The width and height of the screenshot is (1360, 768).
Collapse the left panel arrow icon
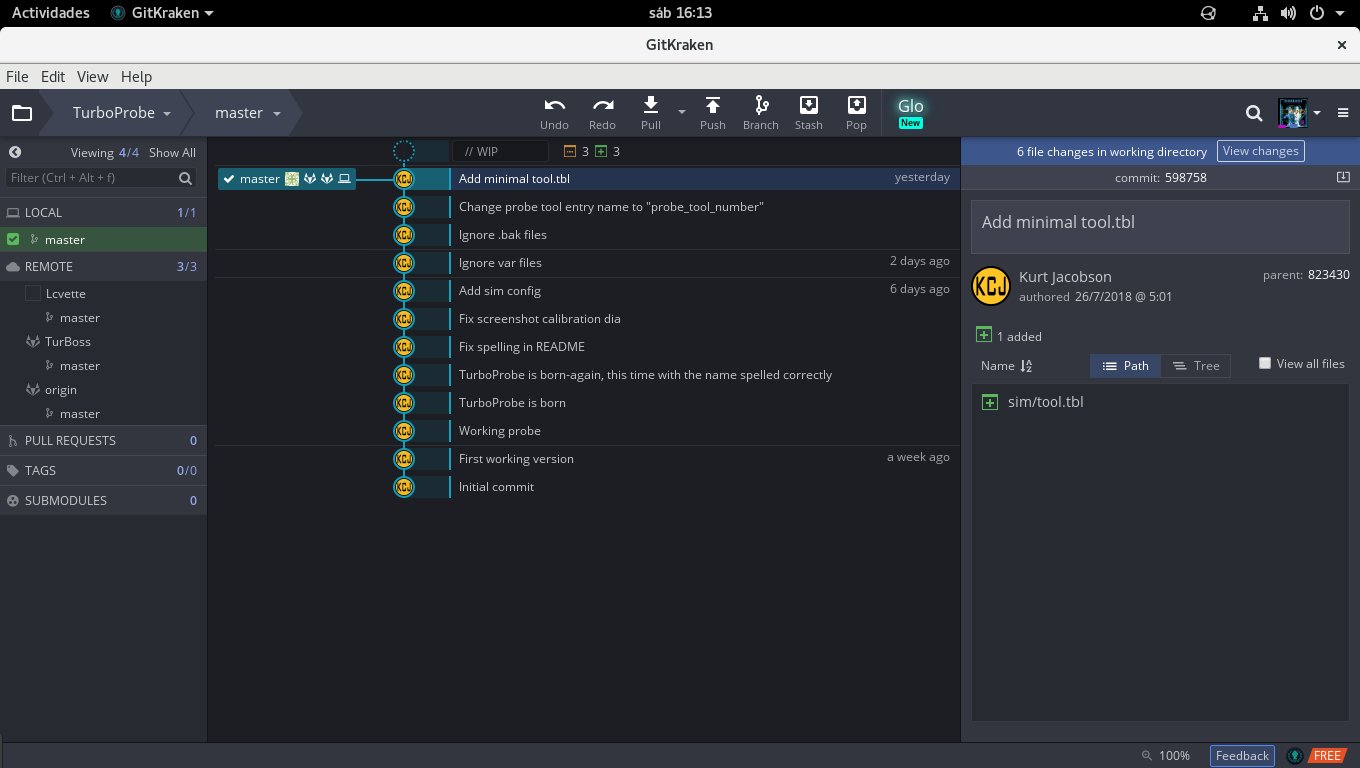click(15, 152)
